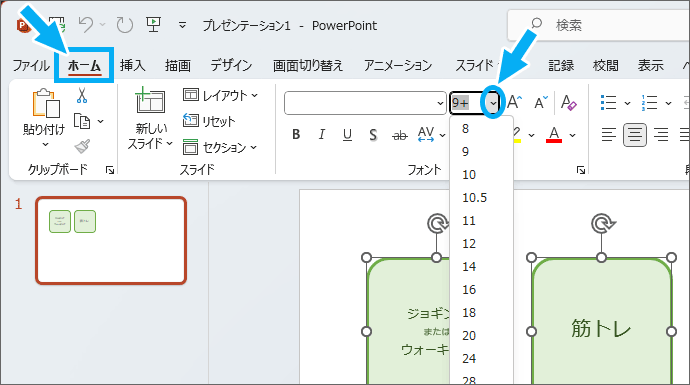Toggle center text alignment

(x=635, y=135)
